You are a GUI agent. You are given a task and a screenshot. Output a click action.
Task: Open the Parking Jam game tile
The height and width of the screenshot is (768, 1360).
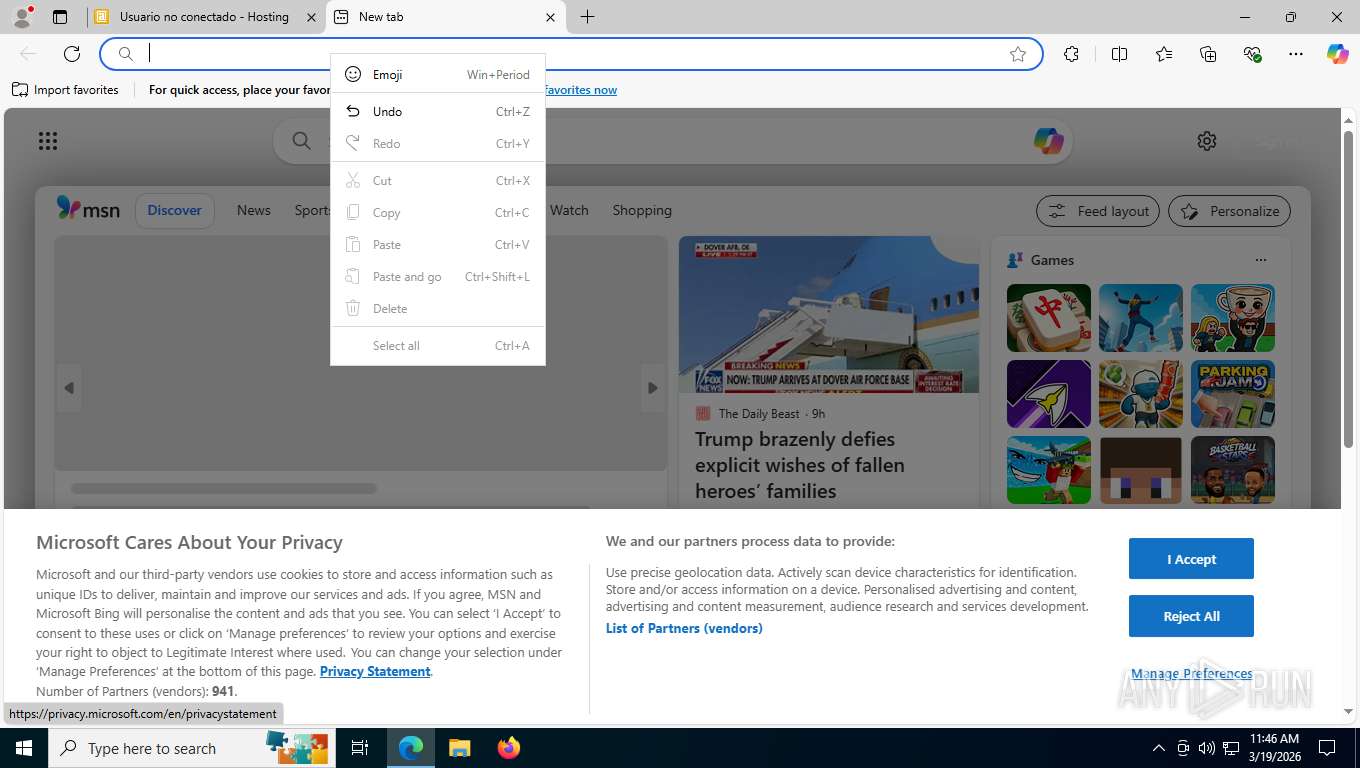click(x=1233, y=394)
